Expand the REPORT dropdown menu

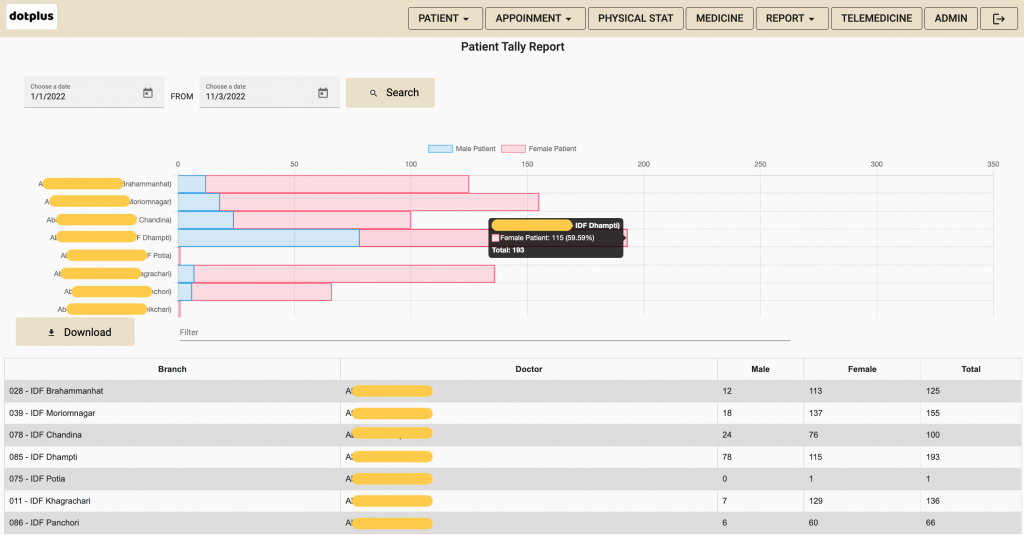[x=791, y=19]
